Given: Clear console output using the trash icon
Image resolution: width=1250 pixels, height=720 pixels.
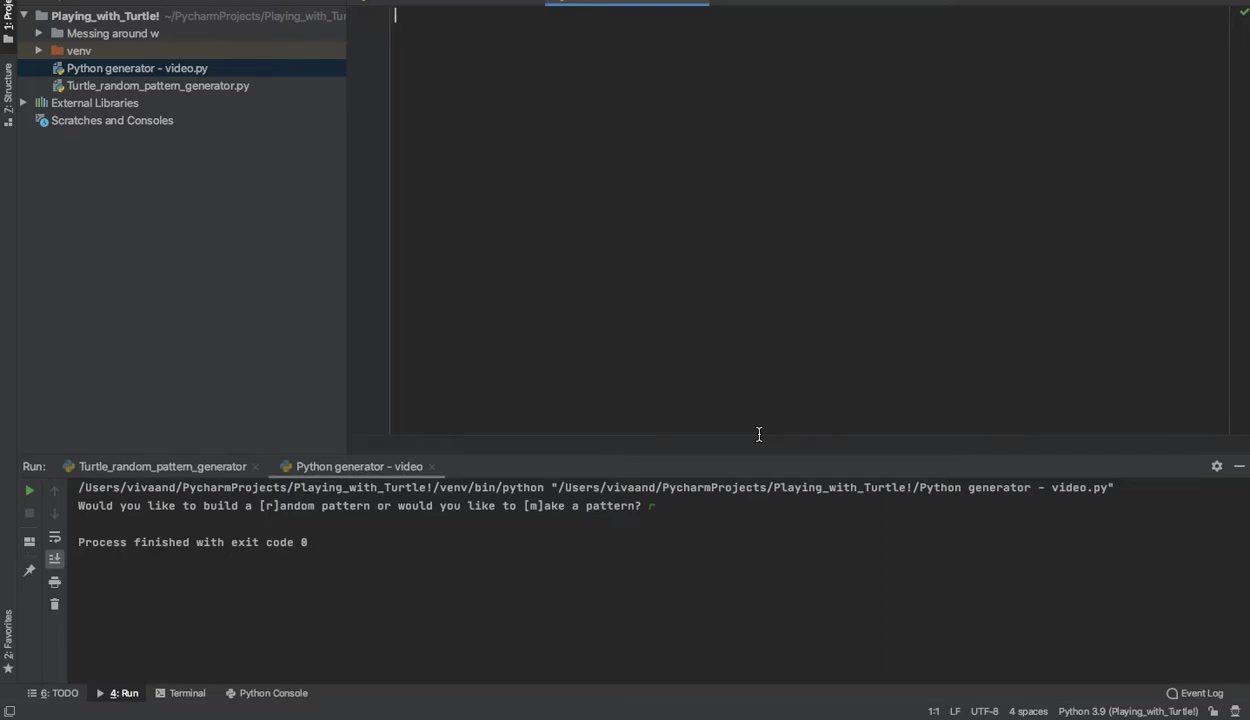Looking at the screenshot, I should 55,604.
